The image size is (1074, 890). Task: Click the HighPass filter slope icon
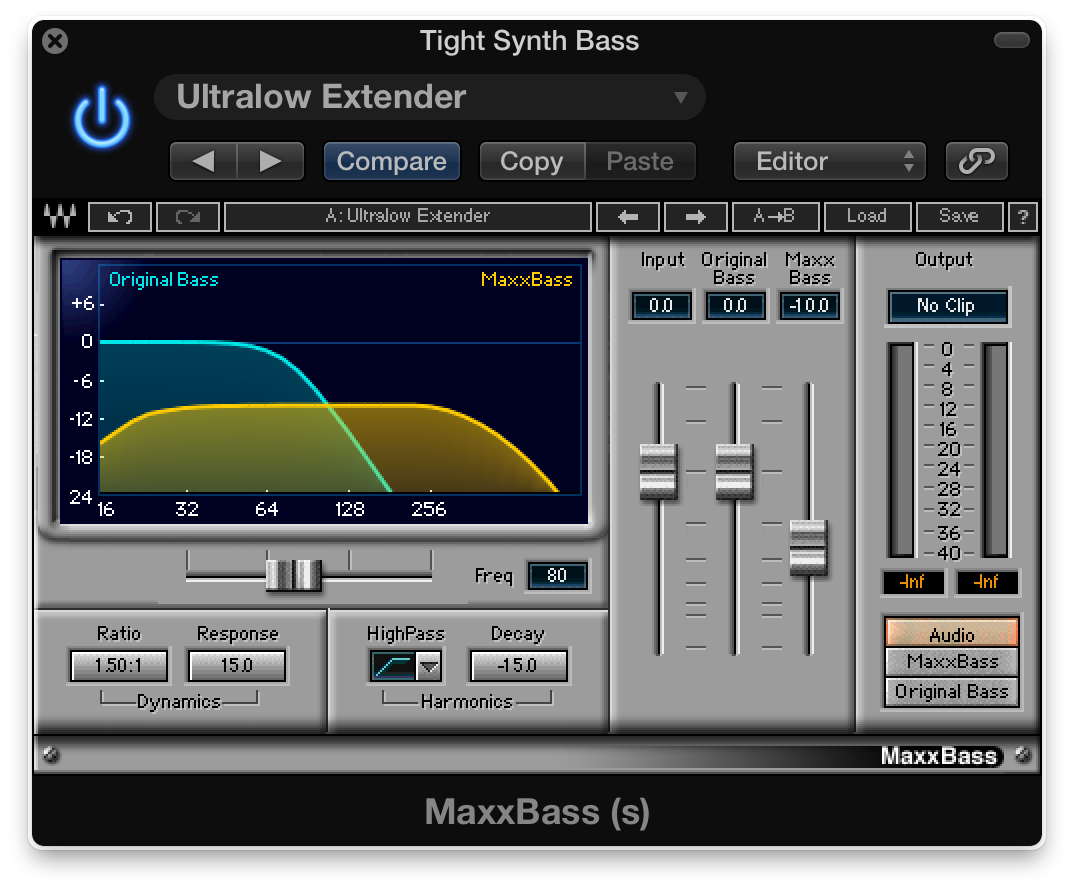pos(393,666)
